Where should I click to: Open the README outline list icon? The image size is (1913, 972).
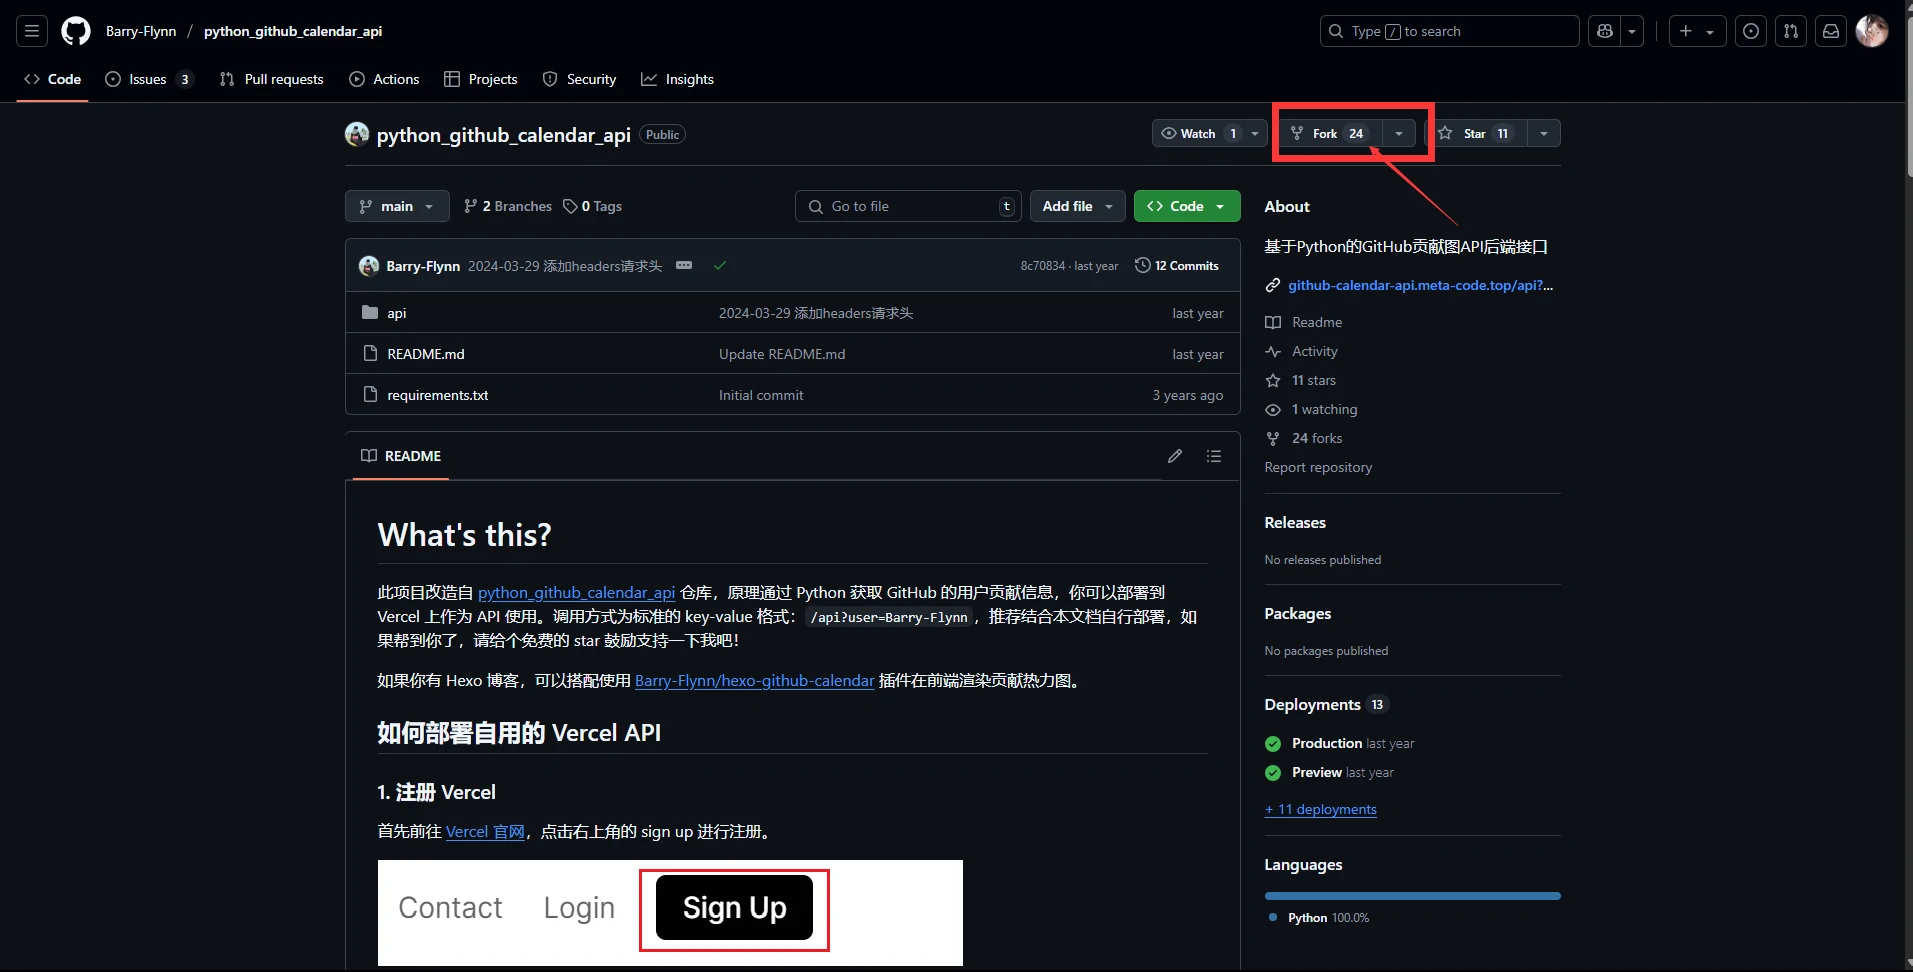coord(1214,456)
